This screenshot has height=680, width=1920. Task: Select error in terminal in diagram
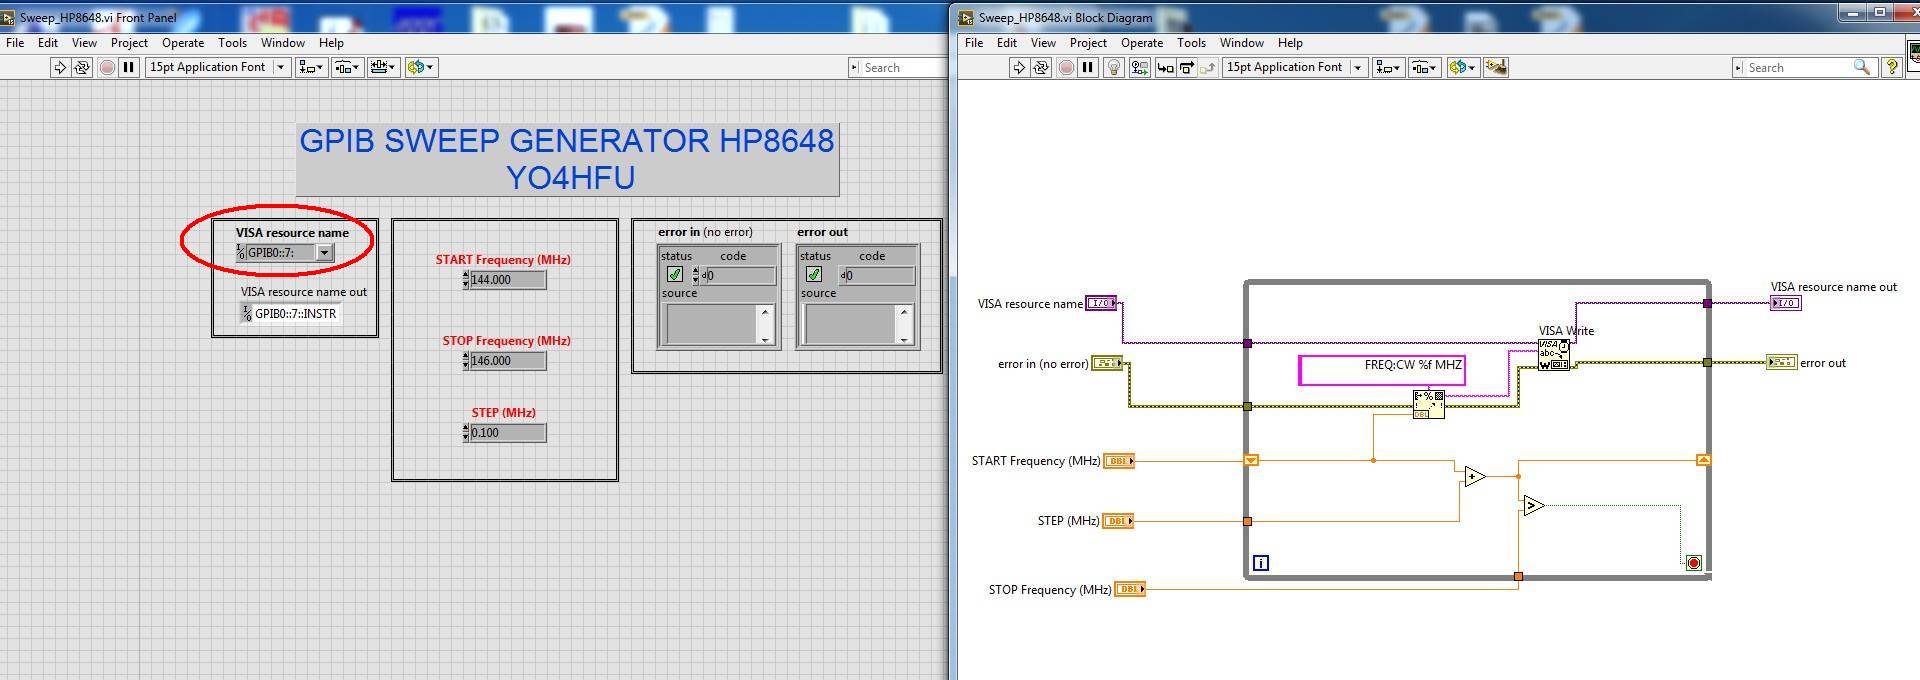pyautogui.click(x=1107, y=363)
